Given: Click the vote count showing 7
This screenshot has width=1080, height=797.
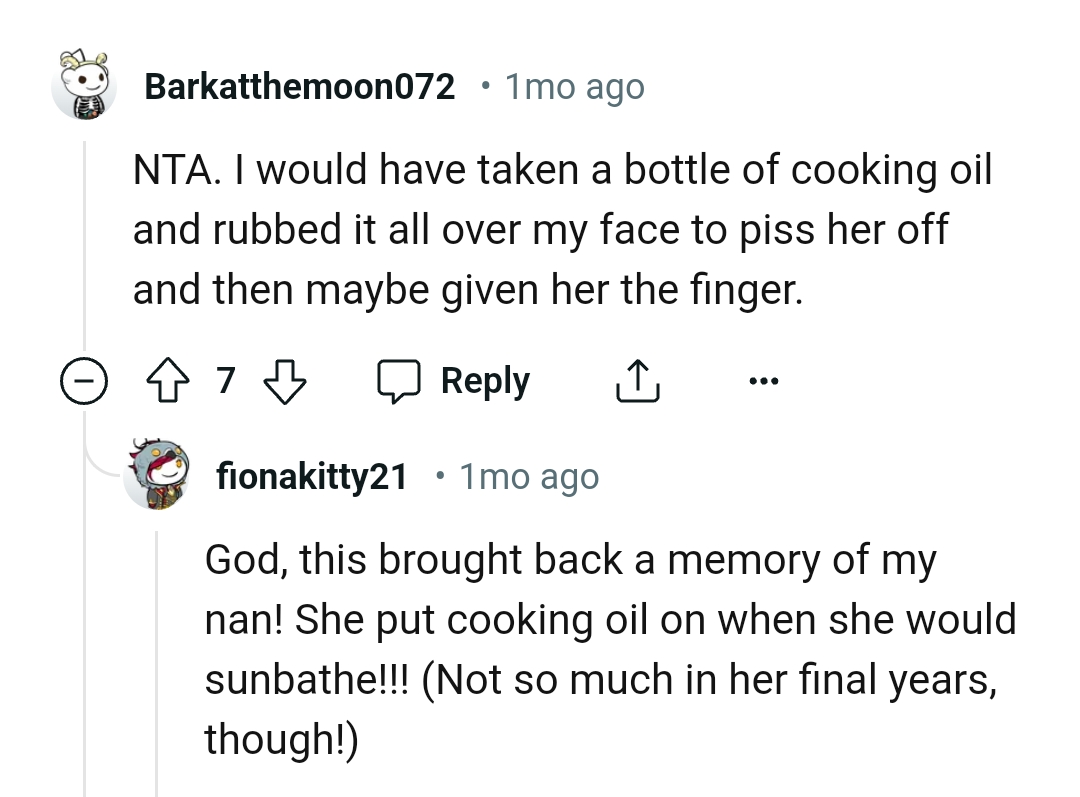Looking at the screenshot, I should tap(226, 380).
